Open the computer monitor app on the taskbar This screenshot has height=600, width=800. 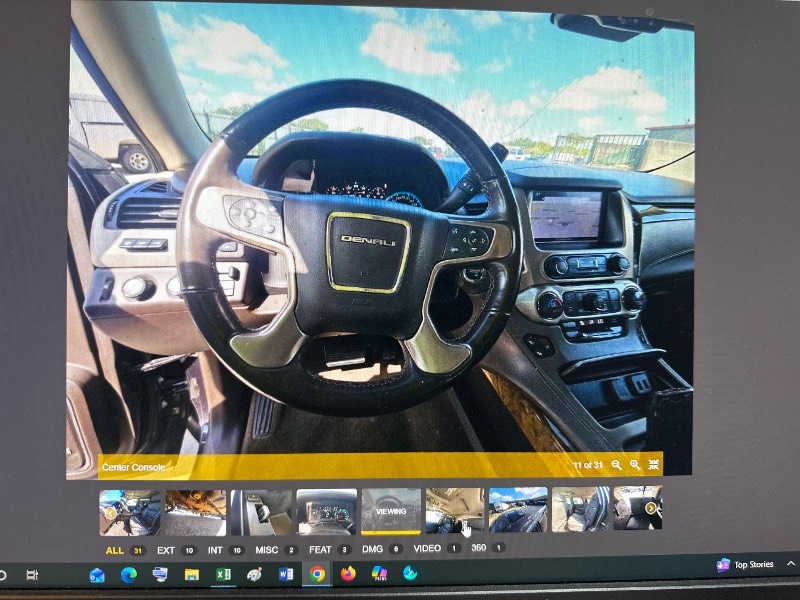tap(160, 574)
